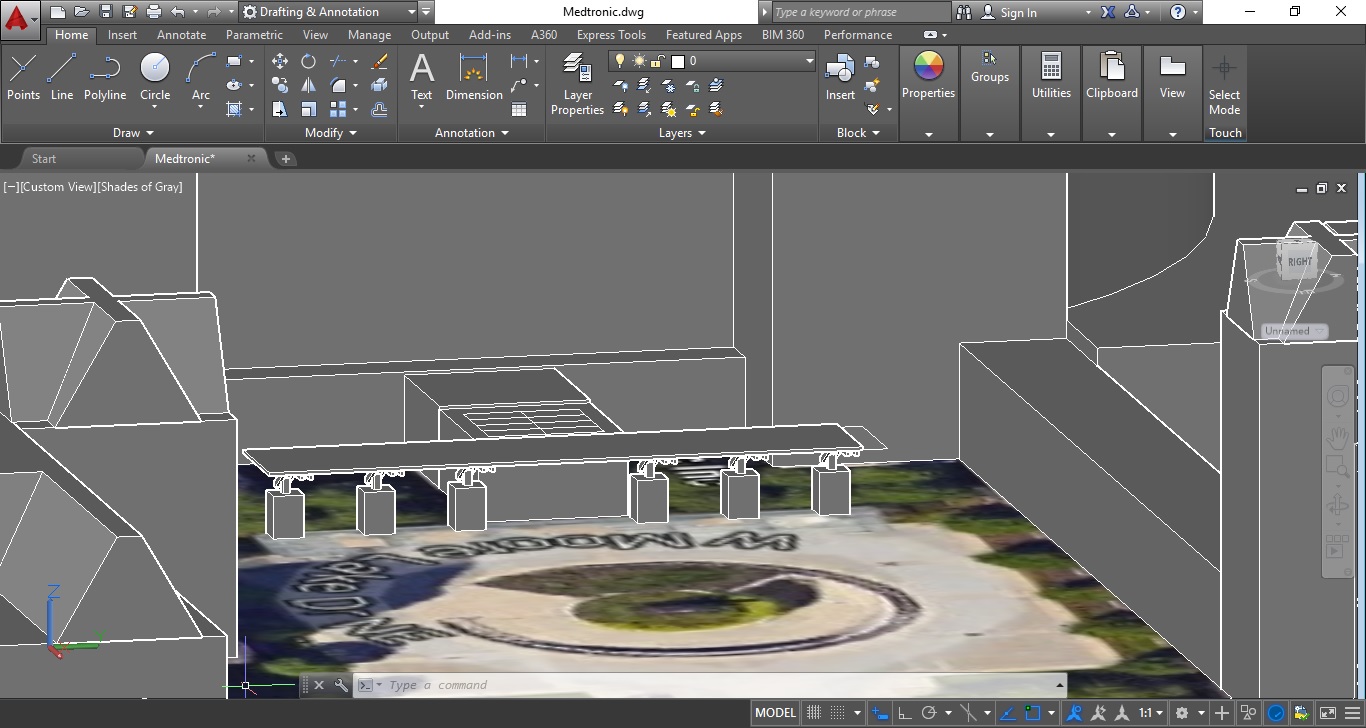Open the Pan tool in navigation bar
This screenshot has height=728, width=1366.
[x=1337, y=437]
